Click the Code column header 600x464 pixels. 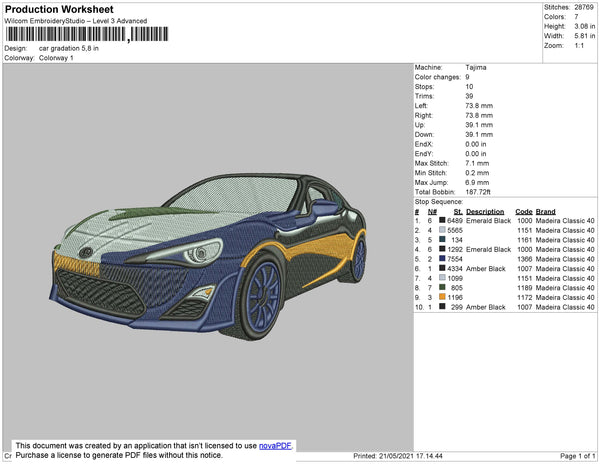pos(523,212)
